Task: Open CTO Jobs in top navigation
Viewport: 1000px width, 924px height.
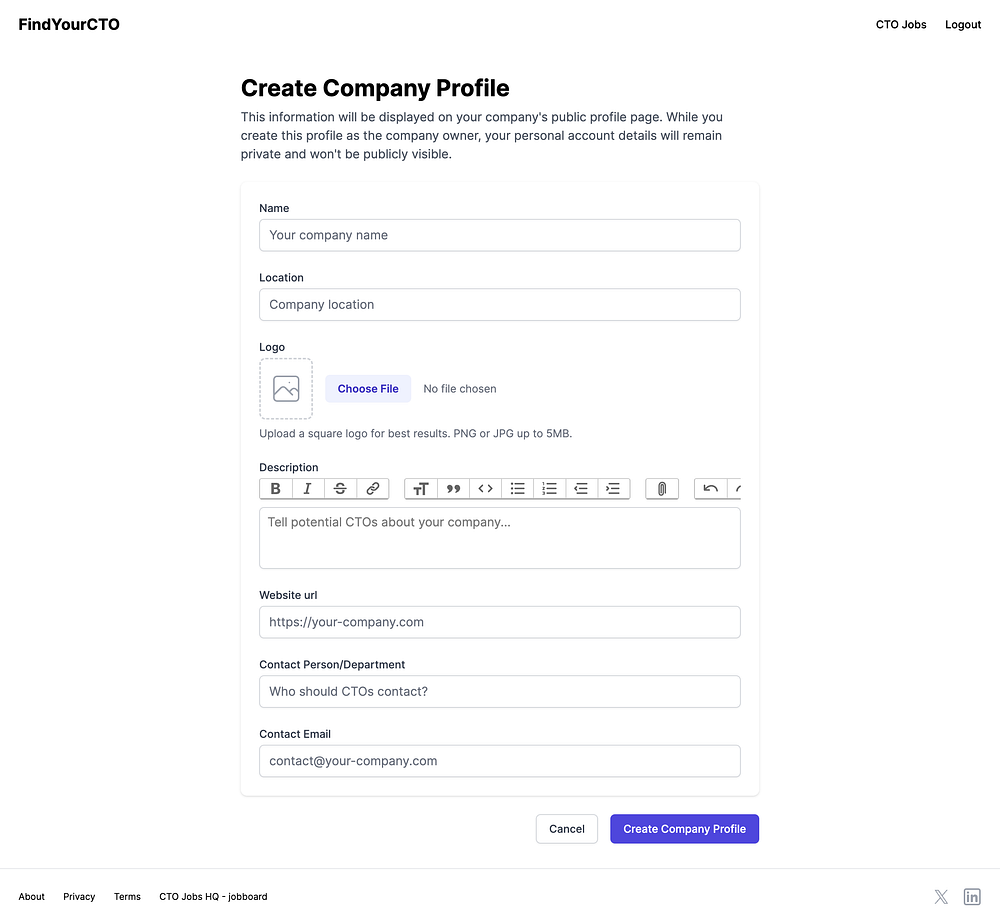Action: click(x=901, y=24)
